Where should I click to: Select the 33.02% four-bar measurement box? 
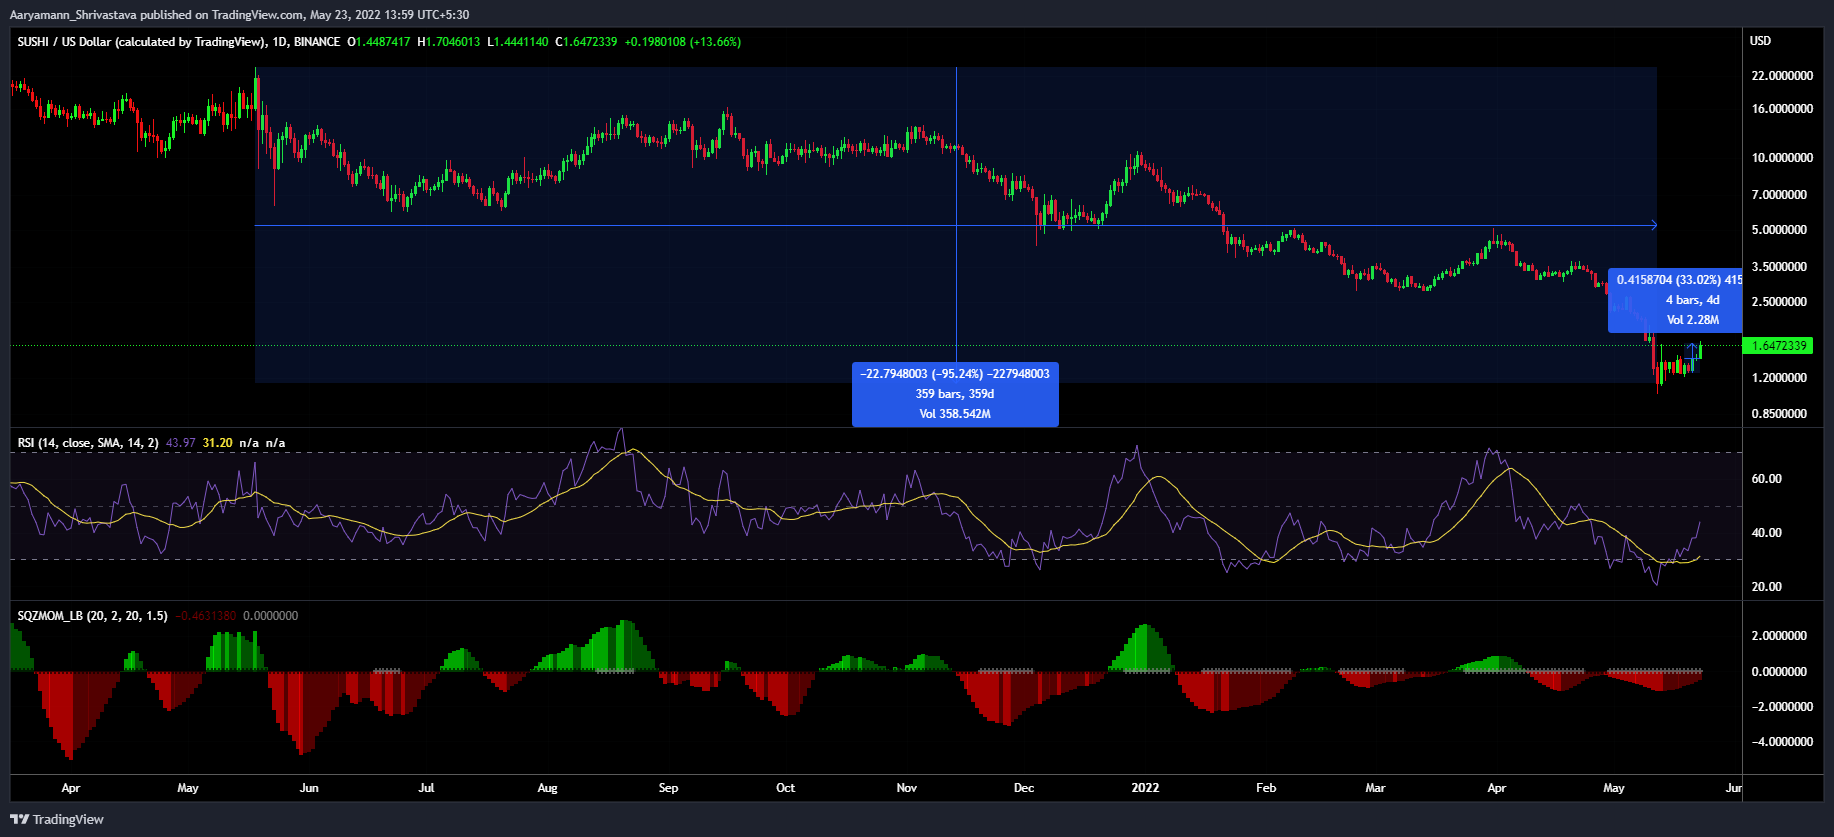pos(1674,300)
